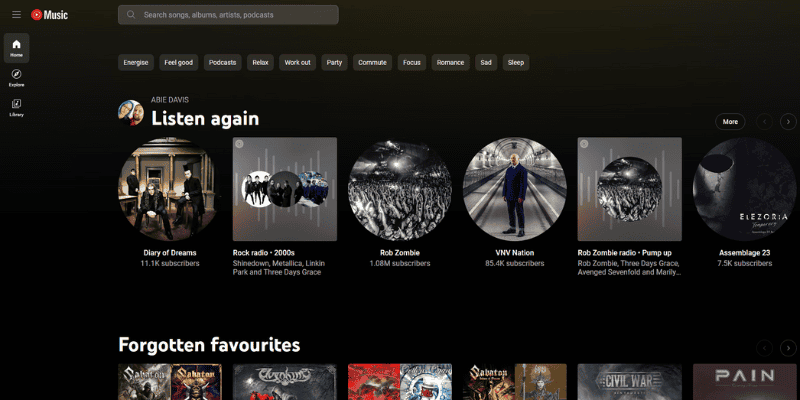
Task: Select the Work out mood chip
Action: click(297, 63)
